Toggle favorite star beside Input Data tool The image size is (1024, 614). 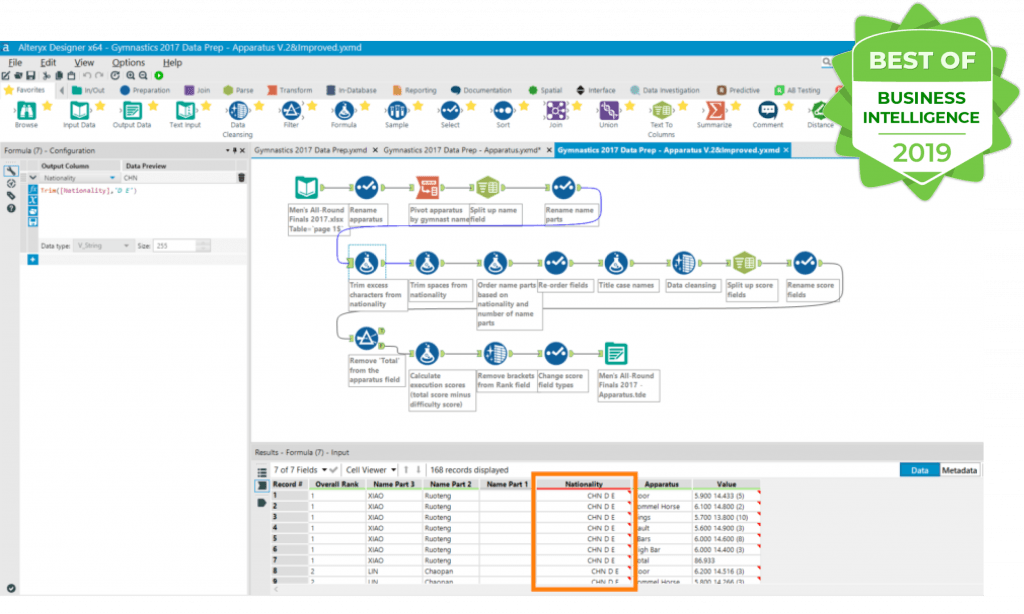(x=100, y=106)
